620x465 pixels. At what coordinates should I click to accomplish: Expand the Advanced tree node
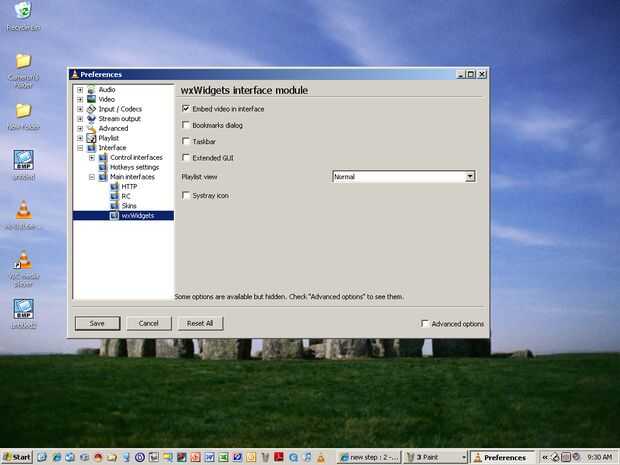tap(80, 129)
